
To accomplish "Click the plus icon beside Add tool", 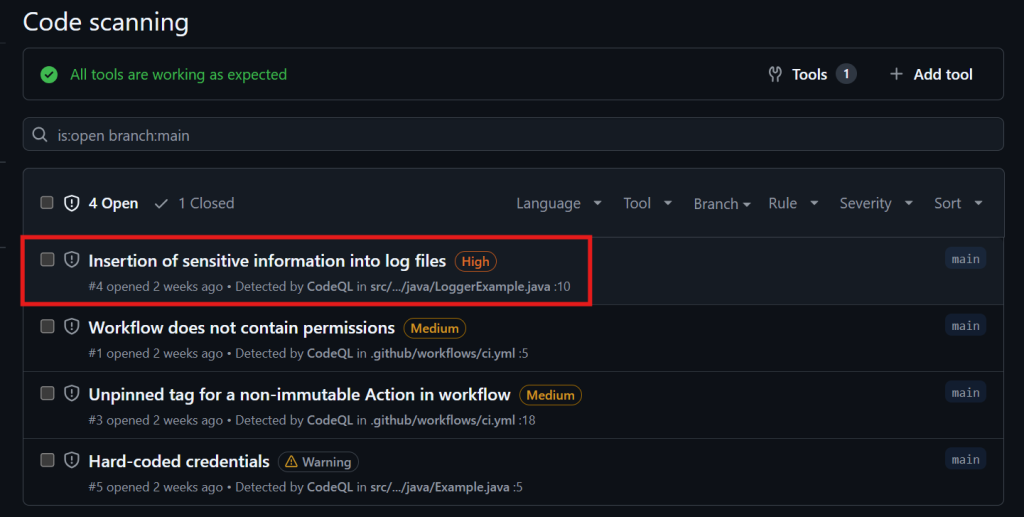I will [x=895, y=75].
